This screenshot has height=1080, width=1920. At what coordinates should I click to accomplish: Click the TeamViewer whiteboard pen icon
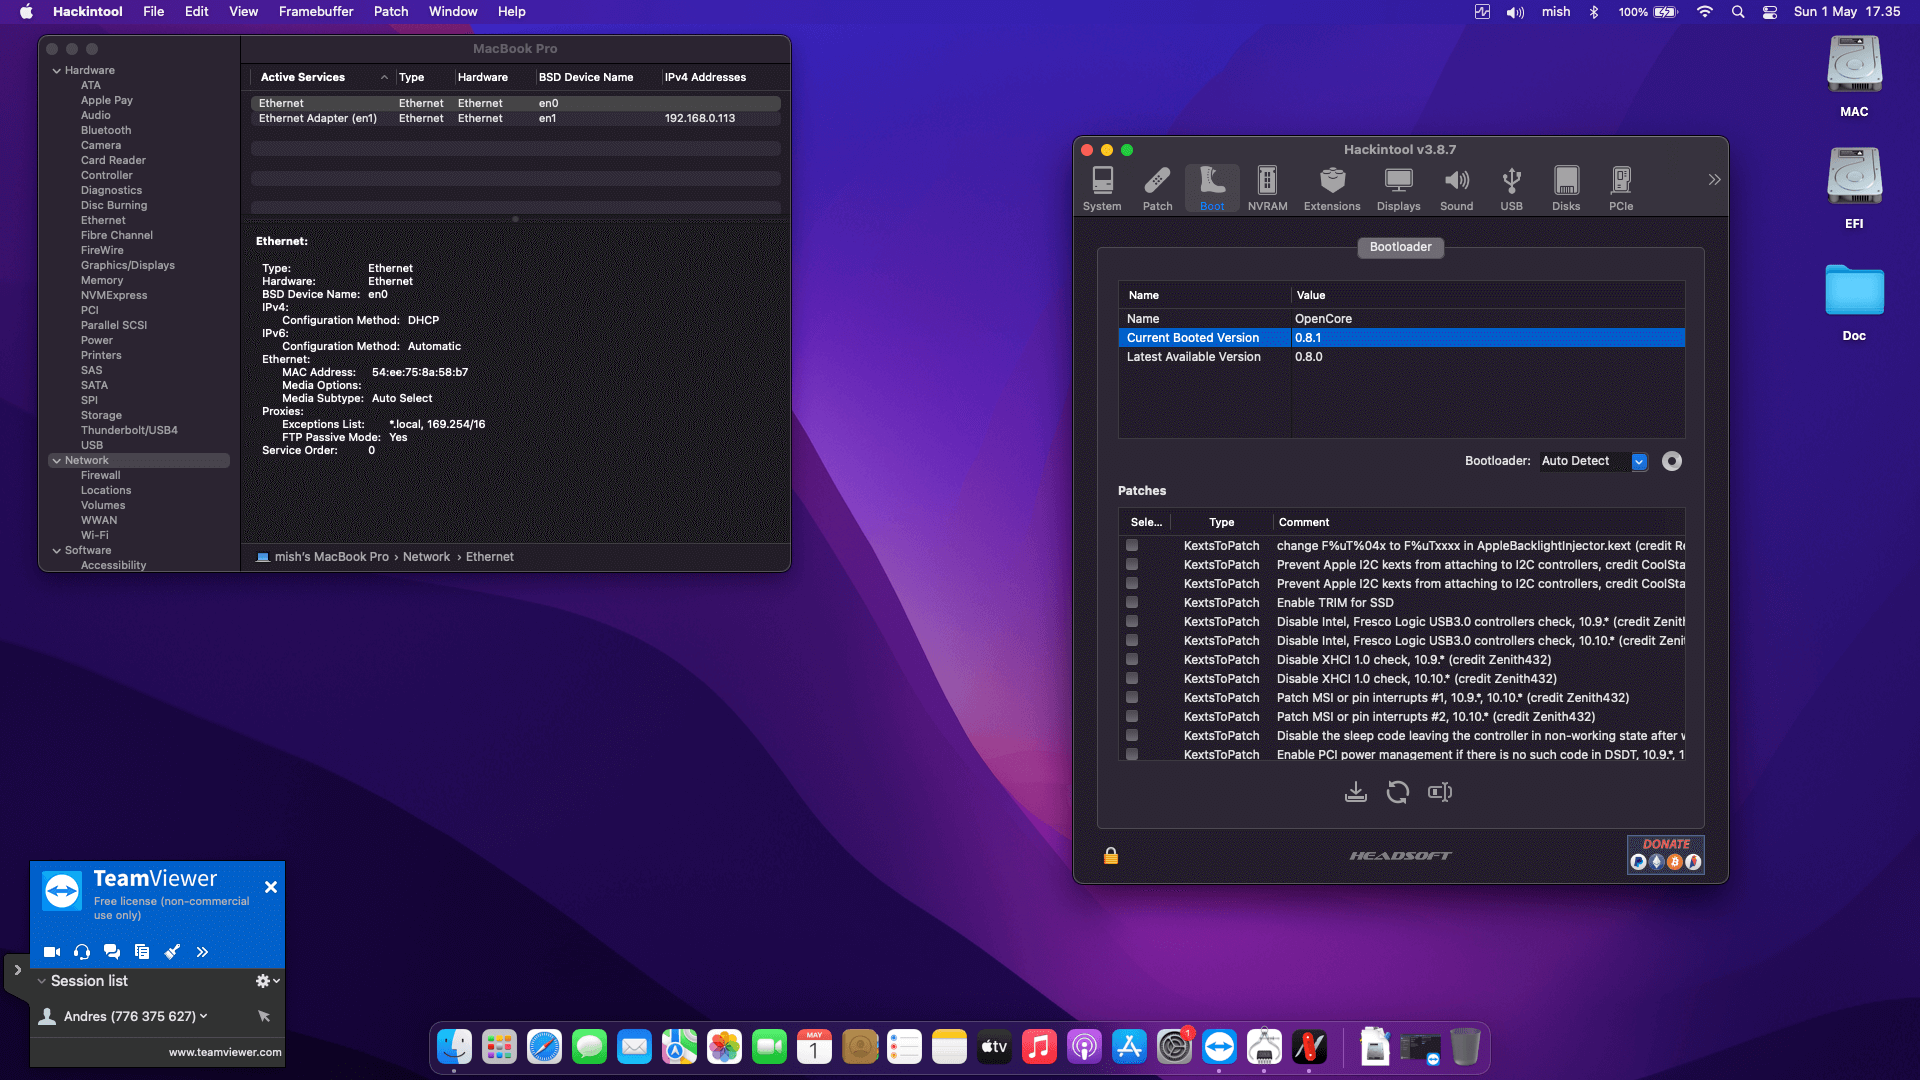172,952
